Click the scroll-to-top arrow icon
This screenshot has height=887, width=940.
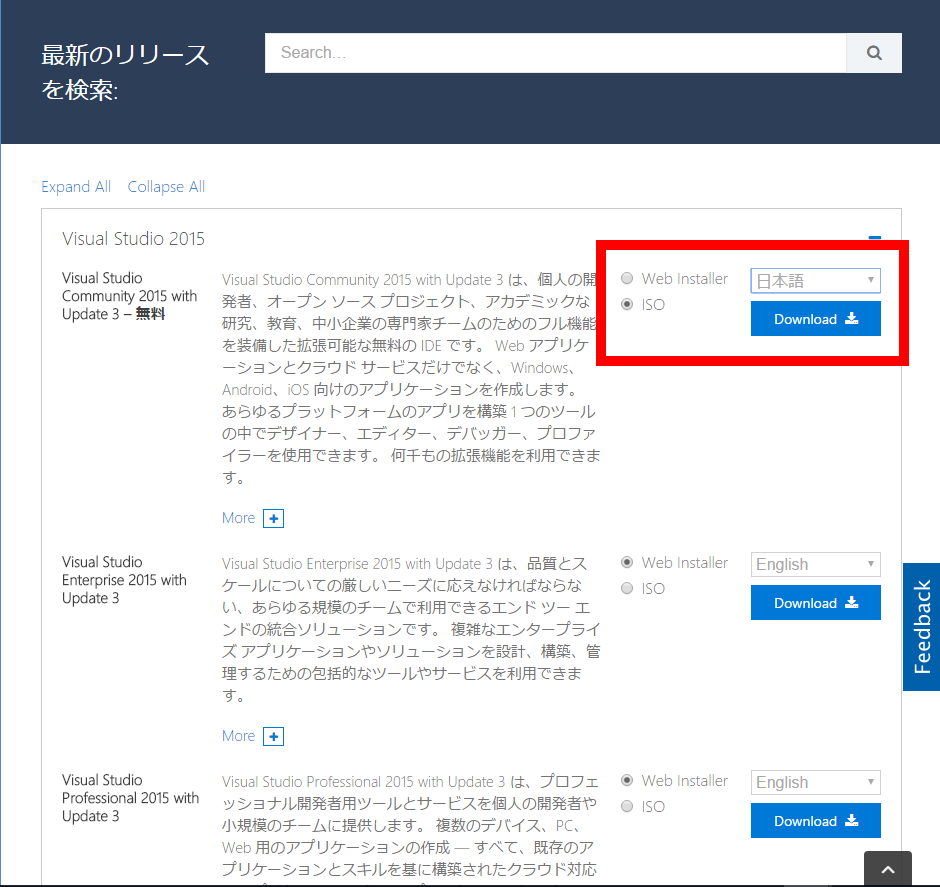887,868
